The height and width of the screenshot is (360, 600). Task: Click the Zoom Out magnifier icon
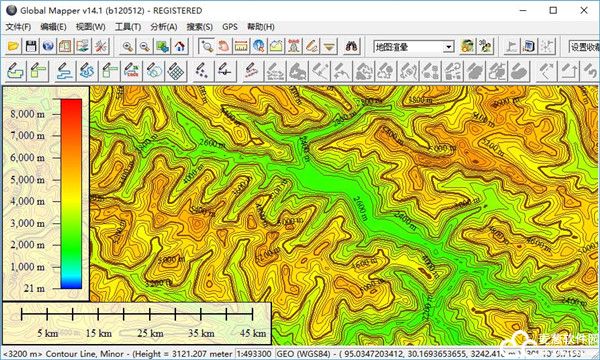[x=145, y=47]
